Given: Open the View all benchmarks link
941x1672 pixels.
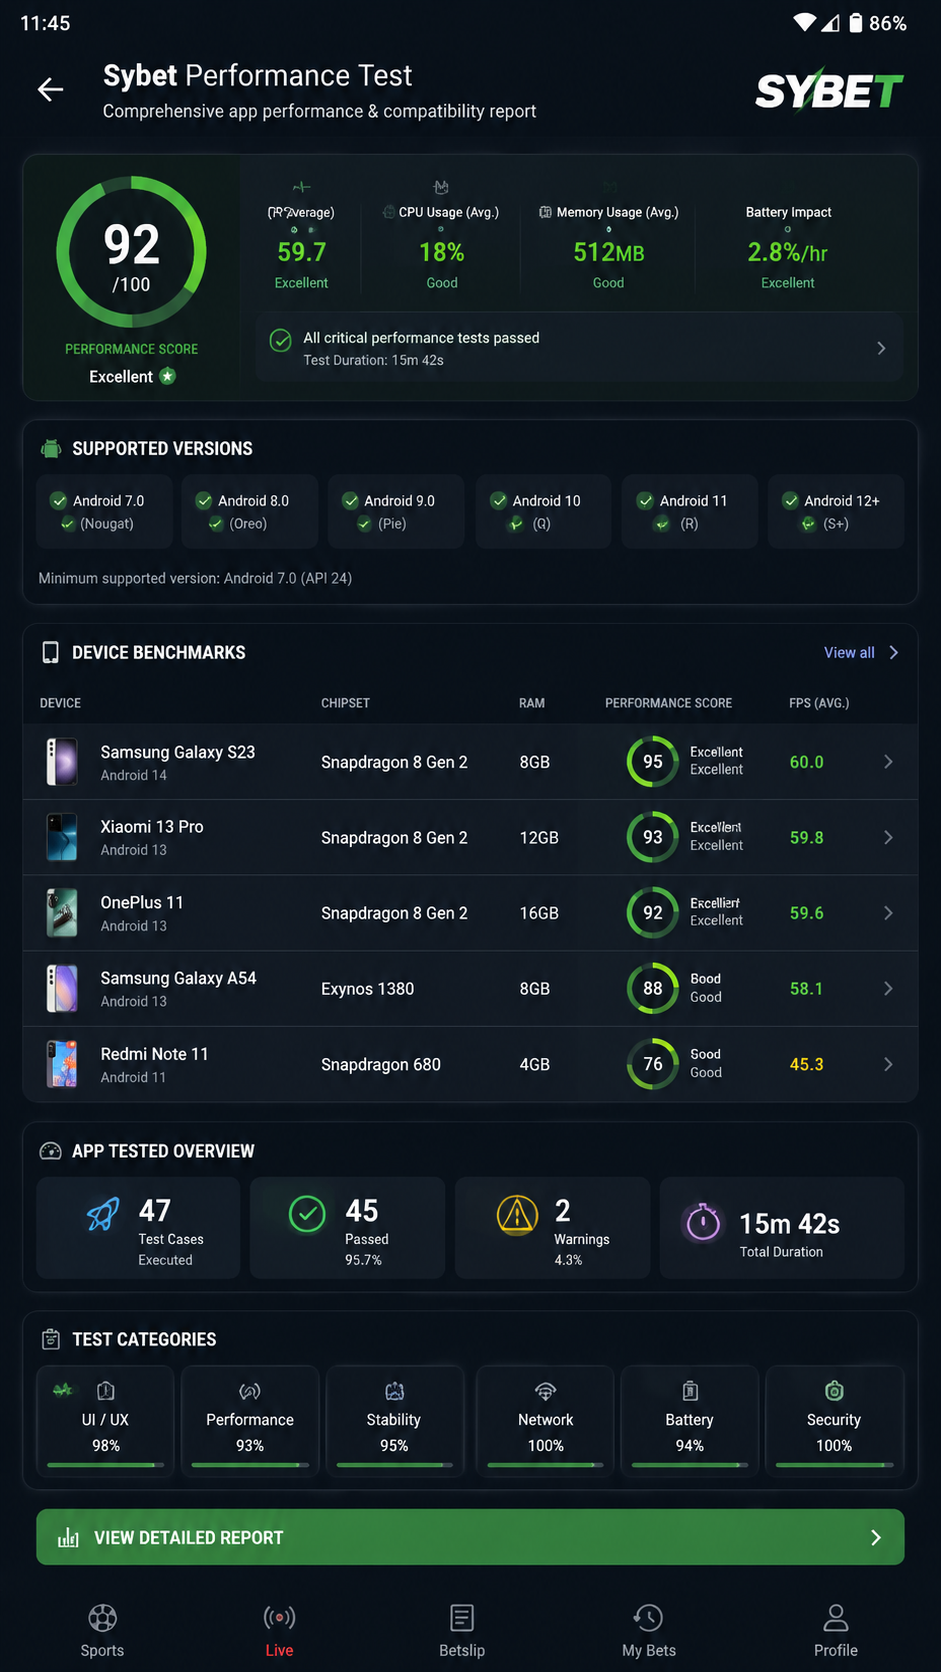Looking at the screenshot, I should click(849, 653).
